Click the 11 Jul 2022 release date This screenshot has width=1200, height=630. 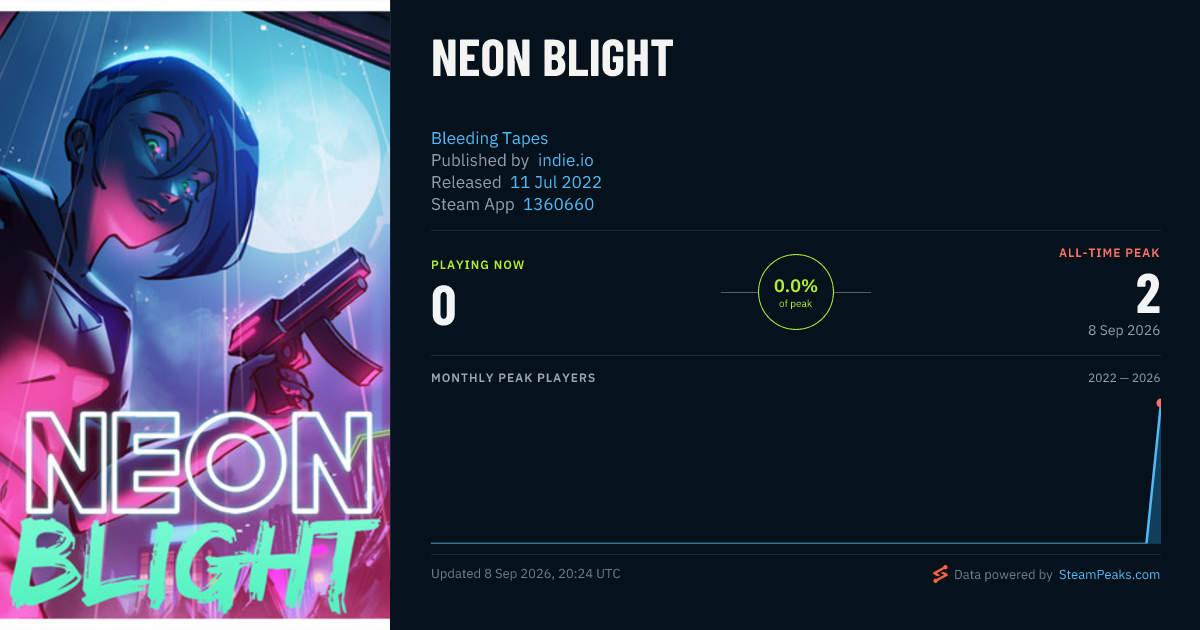tap(556, 182)
